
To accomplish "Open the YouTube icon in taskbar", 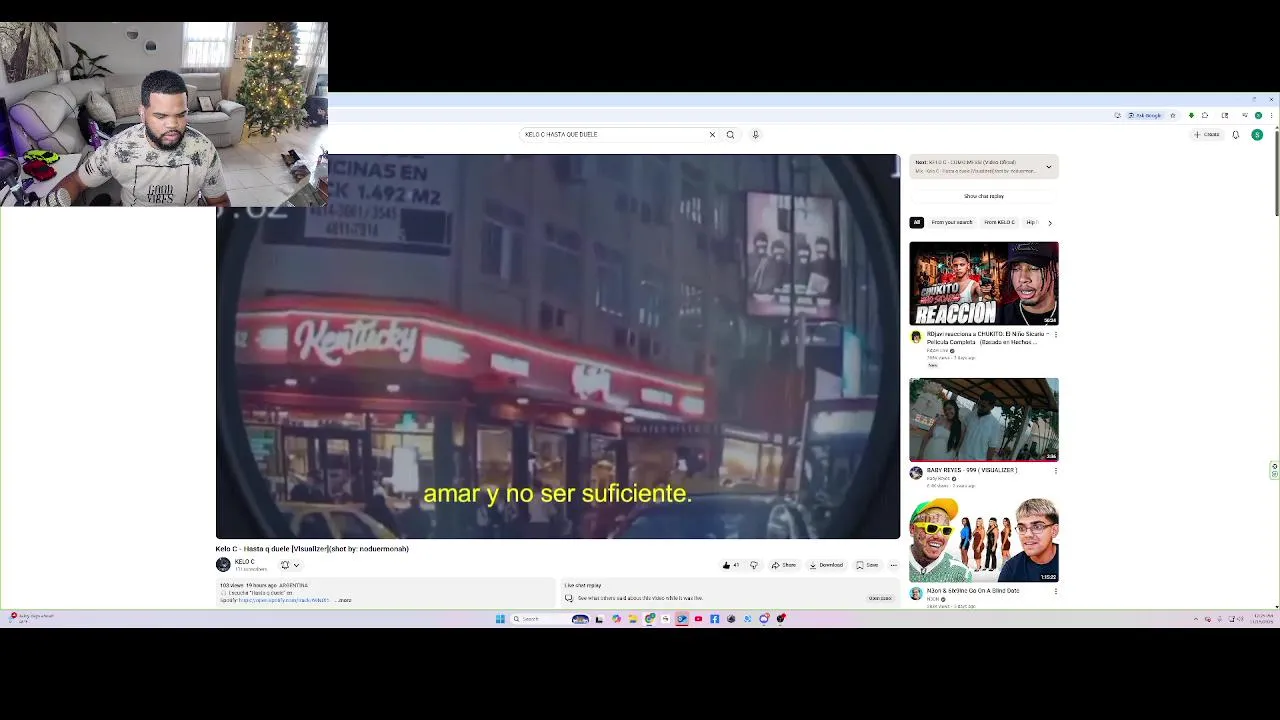I will point(698,619).
